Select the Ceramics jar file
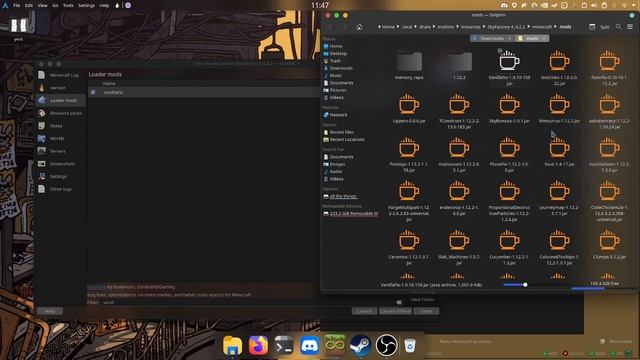640x360 pixels. click(409, 247)
